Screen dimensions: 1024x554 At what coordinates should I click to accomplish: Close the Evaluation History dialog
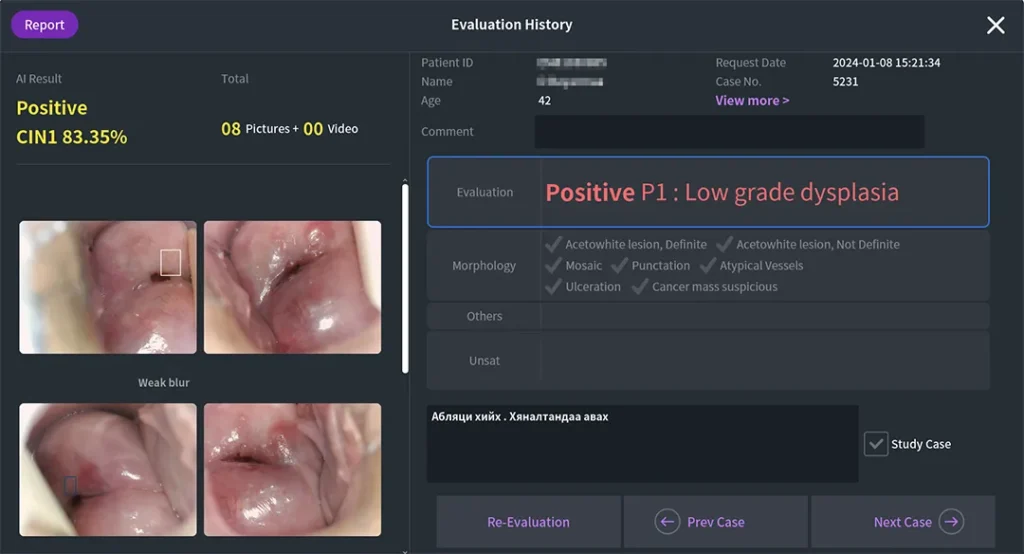point(995,25)
